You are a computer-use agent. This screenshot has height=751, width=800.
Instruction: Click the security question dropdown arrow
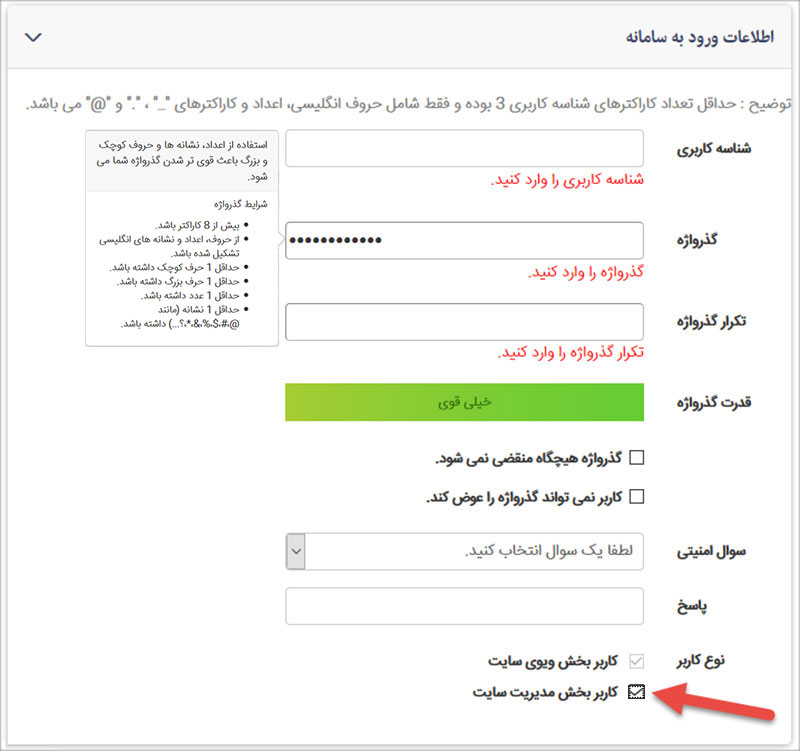[x=295, y=551]
